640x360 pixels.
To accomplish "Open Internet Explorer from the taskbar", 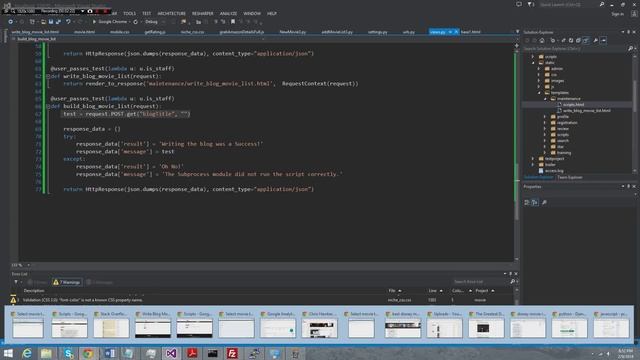I will click(27, 353).
